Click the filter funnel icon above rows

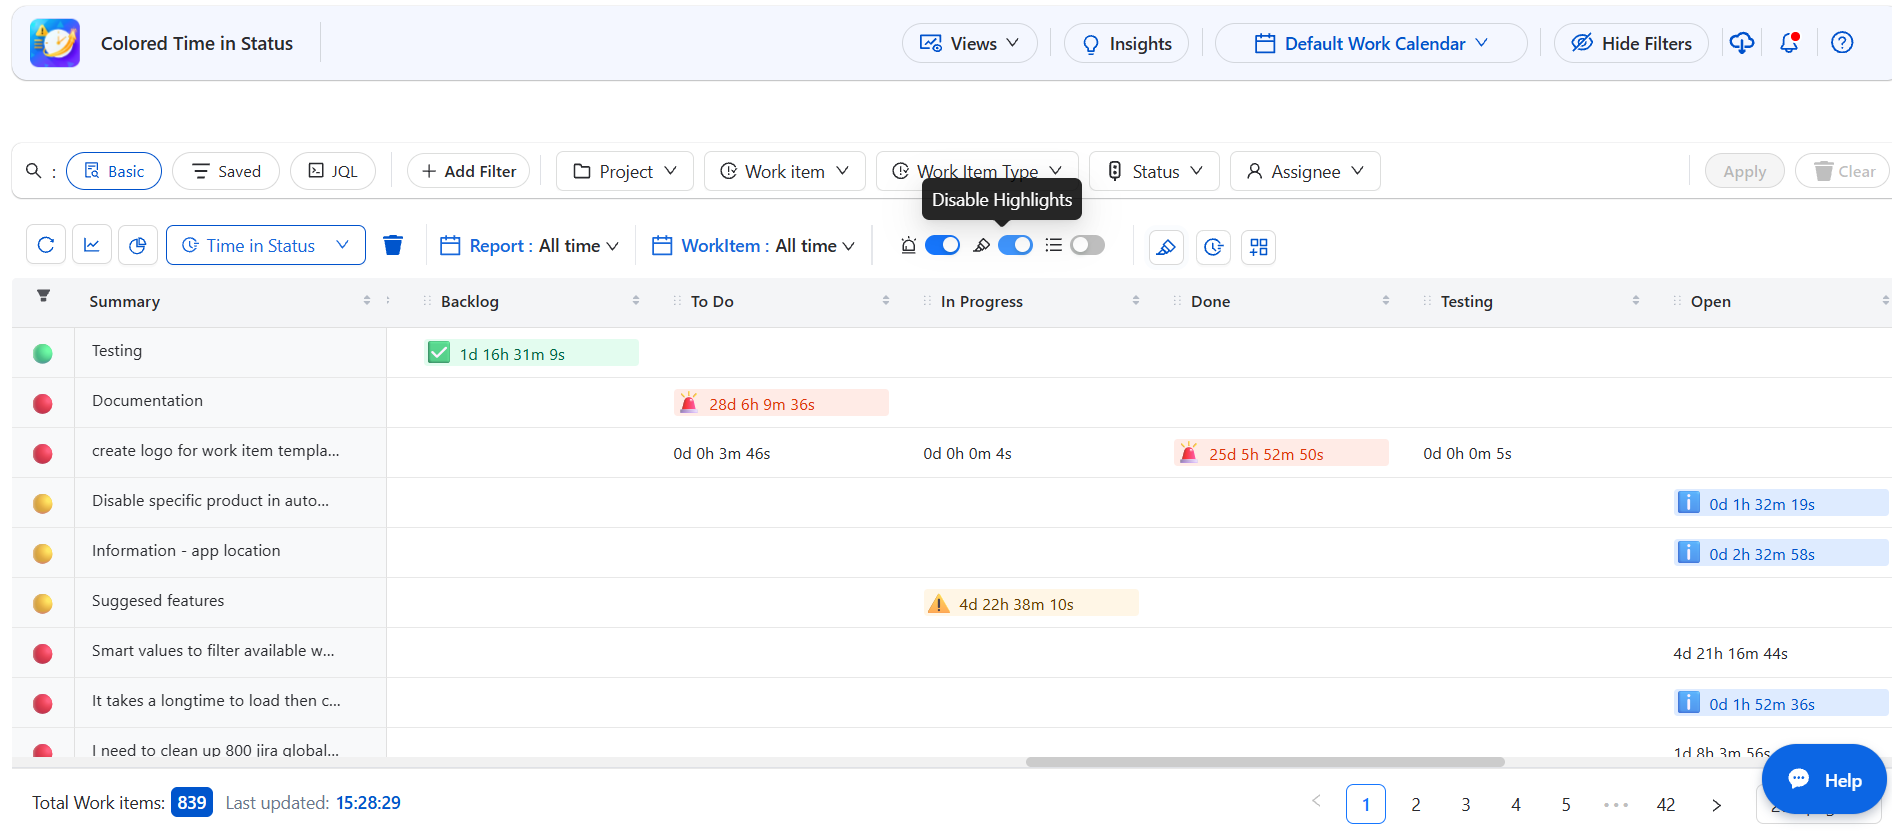(43, 296)
